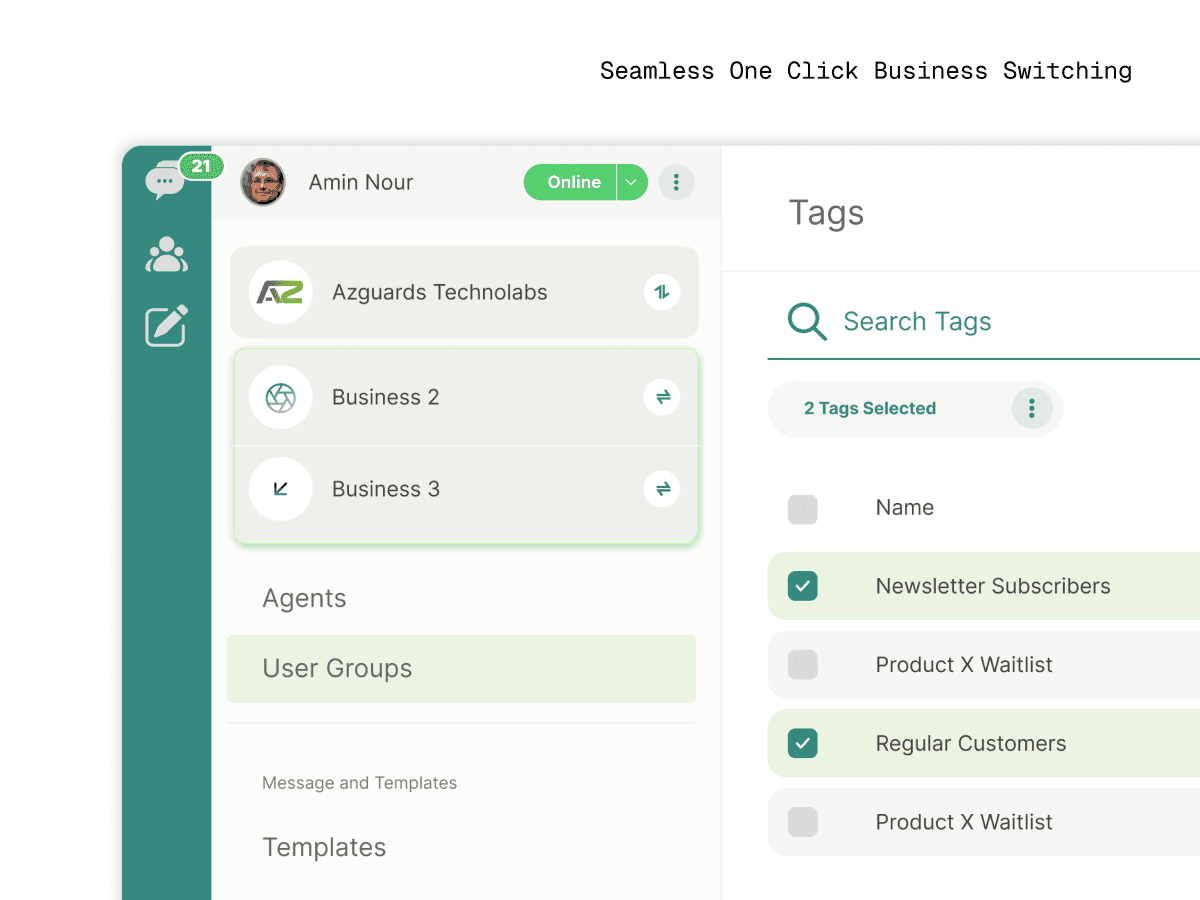Toggle select-all checkbox beside Name header
The image size is (1200, 900).
(x=803, y=509)
